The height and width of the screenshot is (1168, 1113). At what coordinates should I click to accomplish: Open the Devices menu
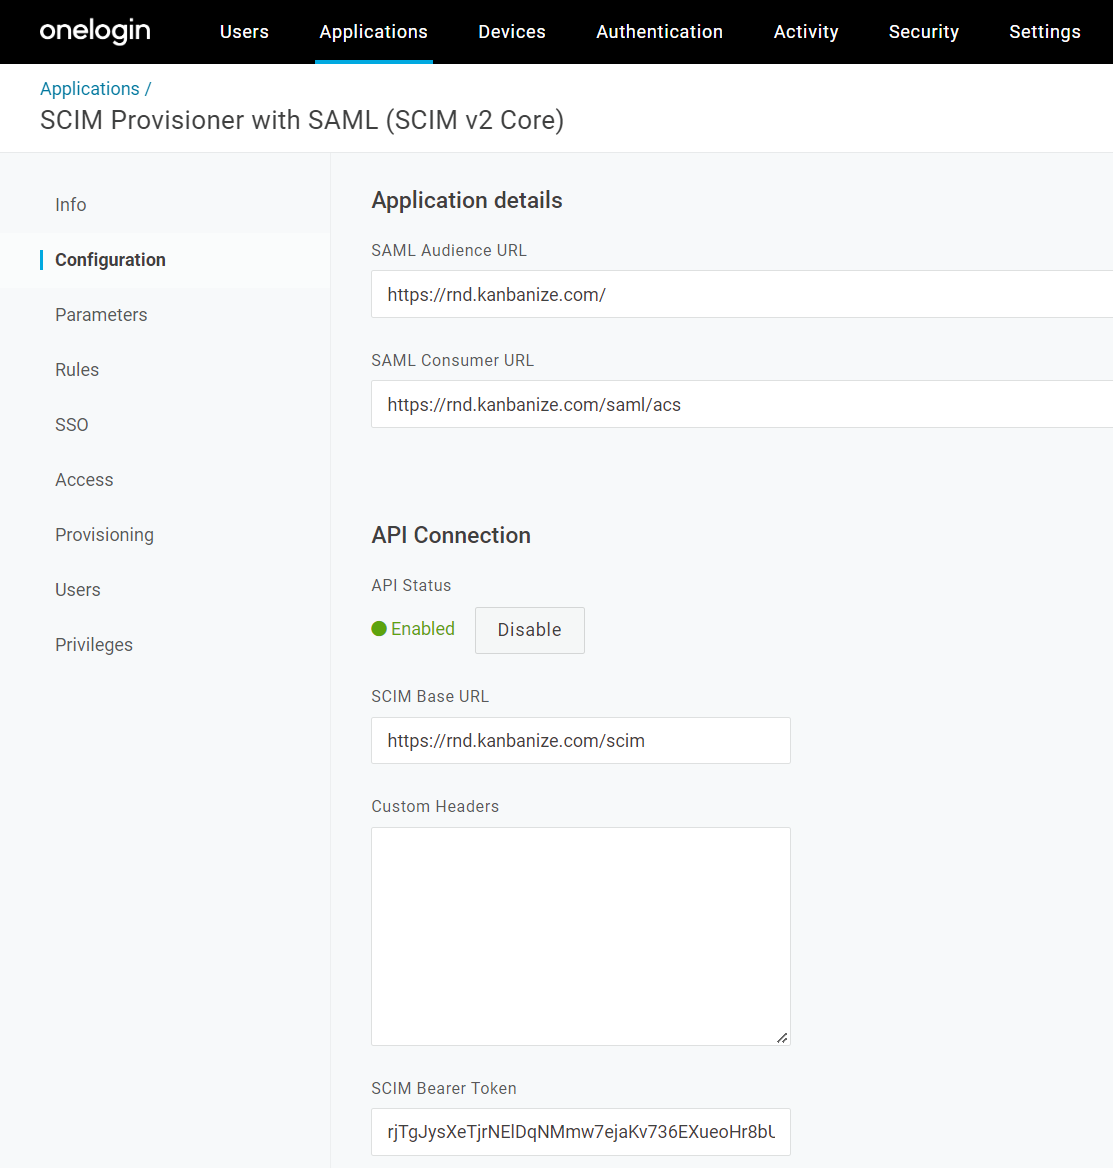[512, 32]
